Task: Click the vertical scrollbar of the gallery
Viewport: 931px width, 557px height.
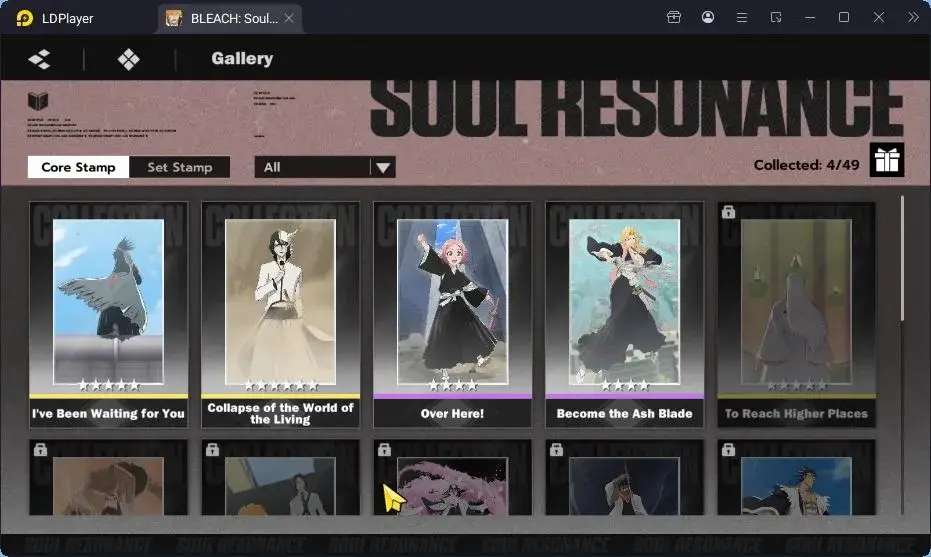Action: tap(902, 258)
